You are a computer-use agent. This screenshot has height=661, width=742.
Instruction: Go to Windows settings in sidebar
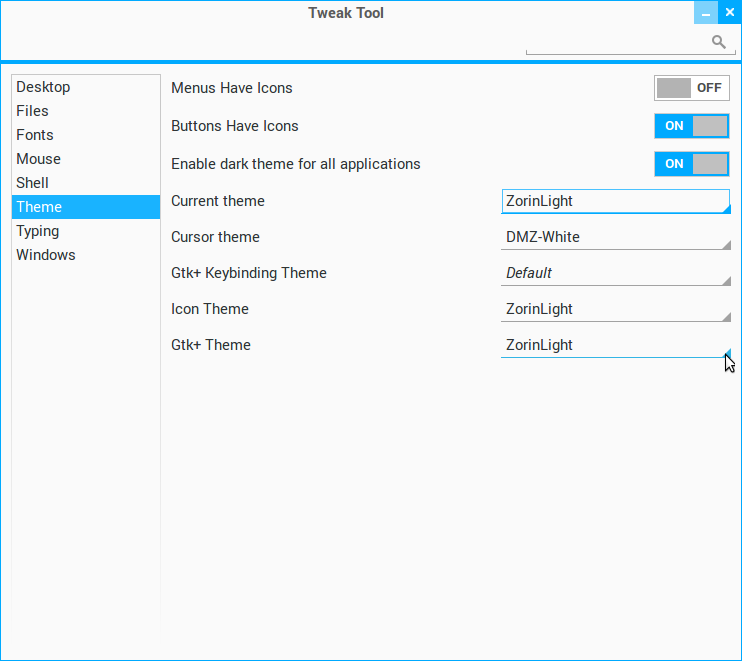click(45, 255)
